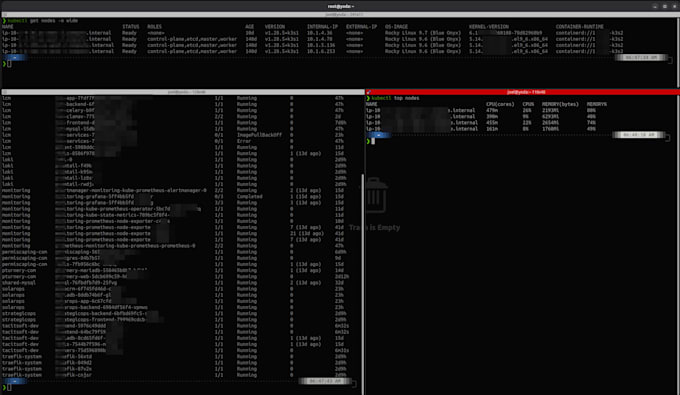Click the ROLES column header
Viewport: 680px width, 395px height.
pyautogui.click(x=154, y=27)
